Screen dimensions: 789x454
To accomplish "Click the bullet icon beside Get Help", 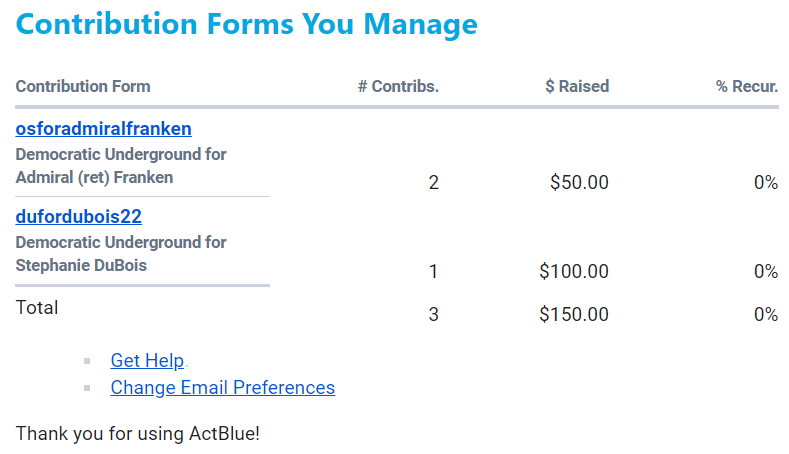I will (88, 361).
